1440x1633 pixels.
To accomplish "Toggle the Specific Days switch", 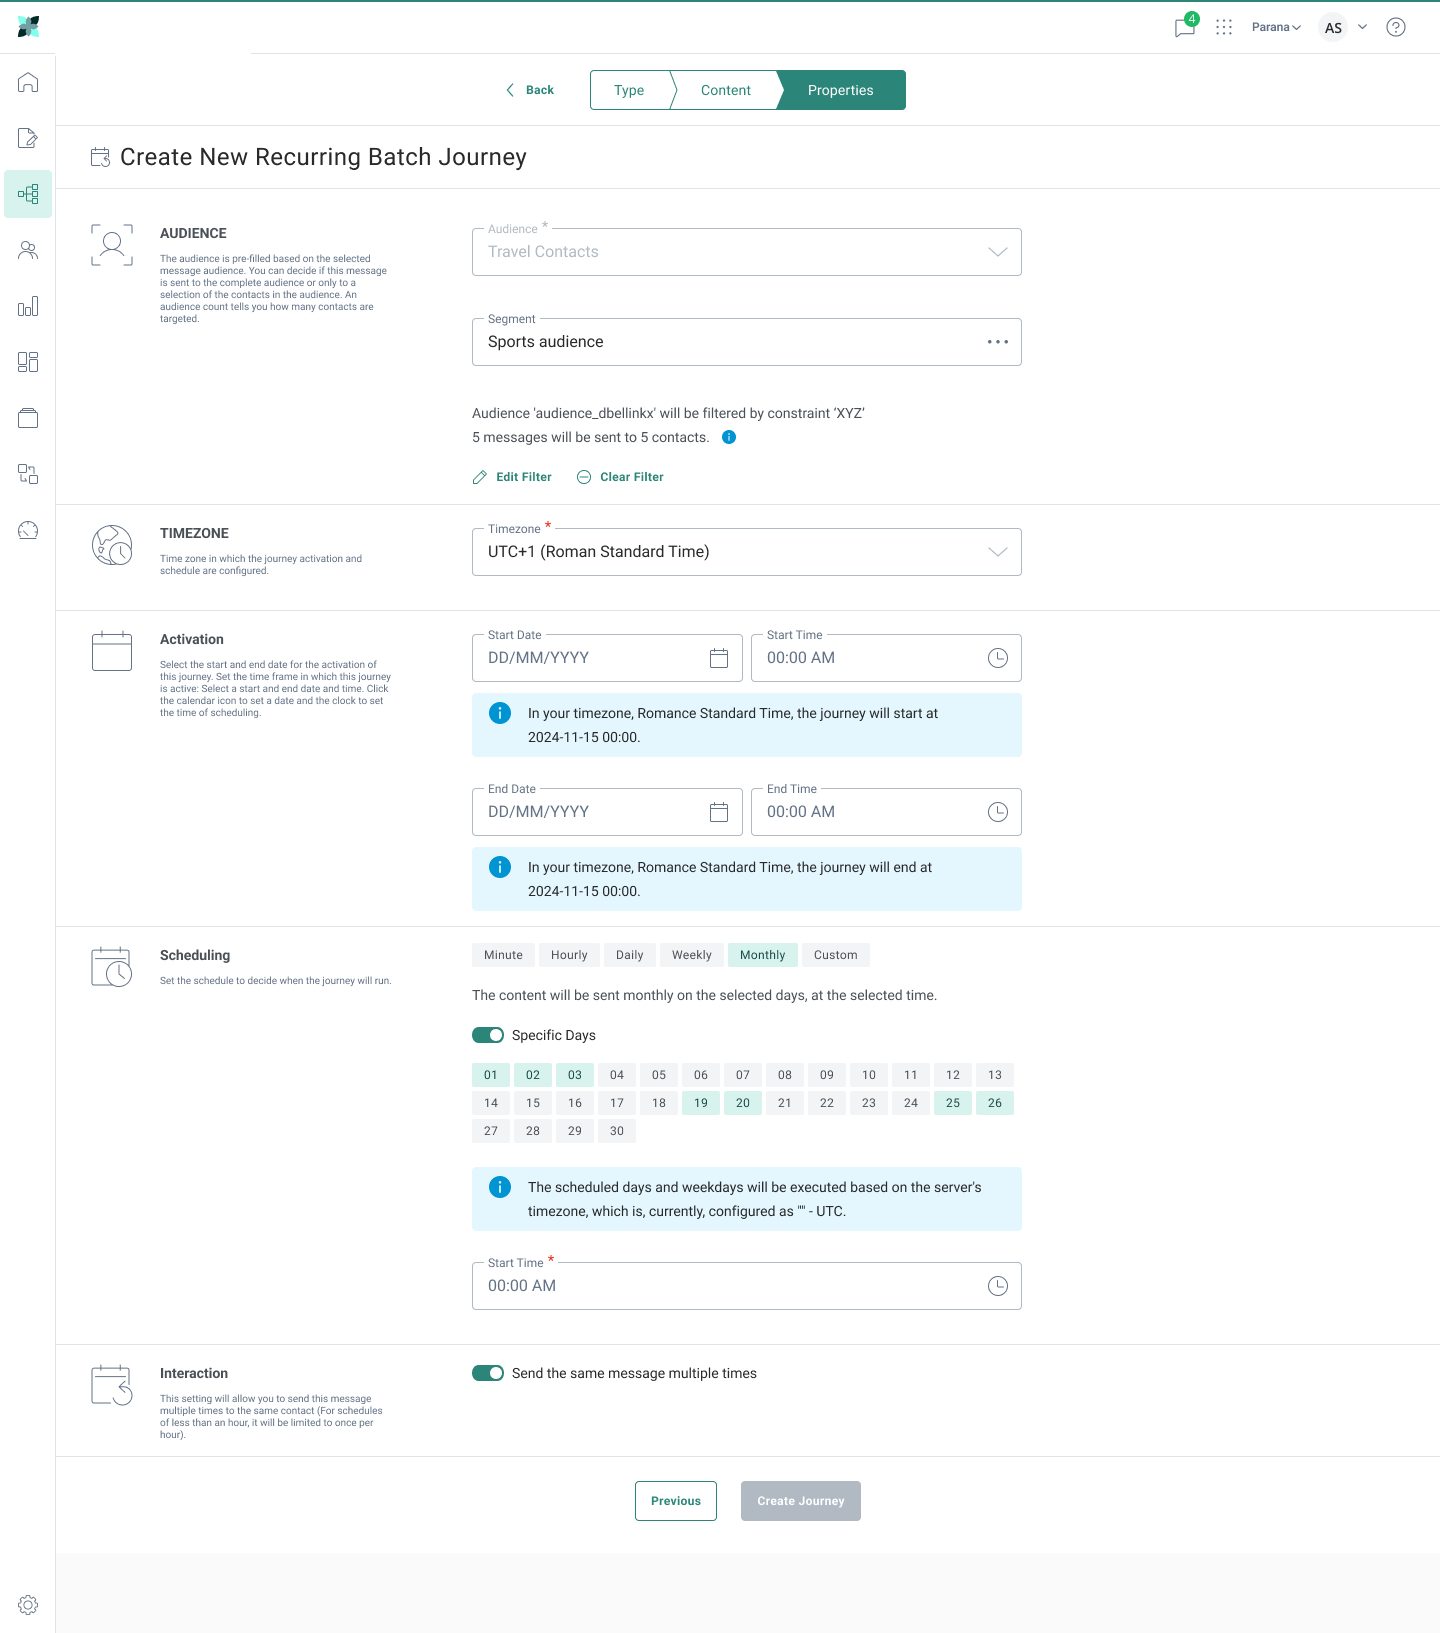I will tap(488, 1035).
